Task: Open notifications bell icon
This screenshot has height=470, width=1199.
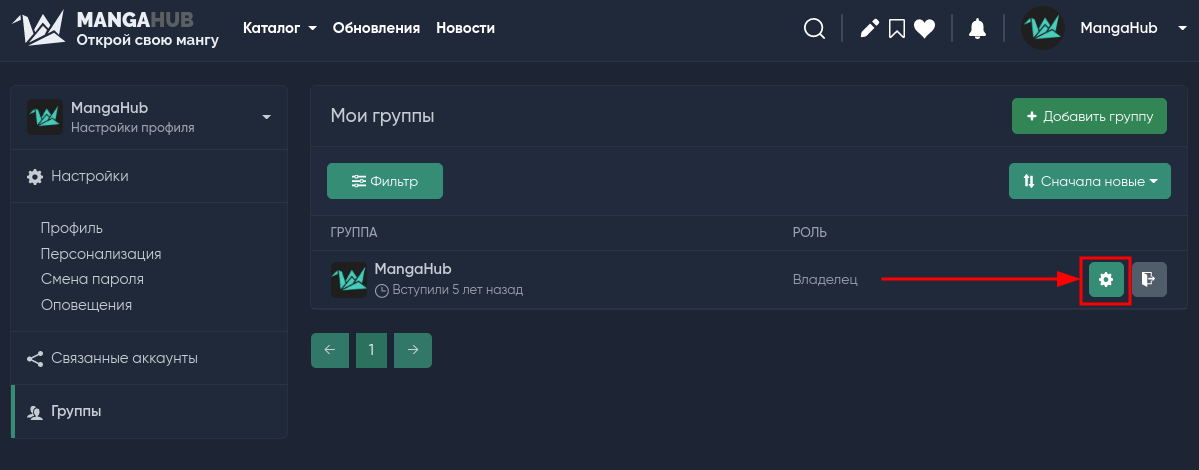Action: (x=977, y=29)
